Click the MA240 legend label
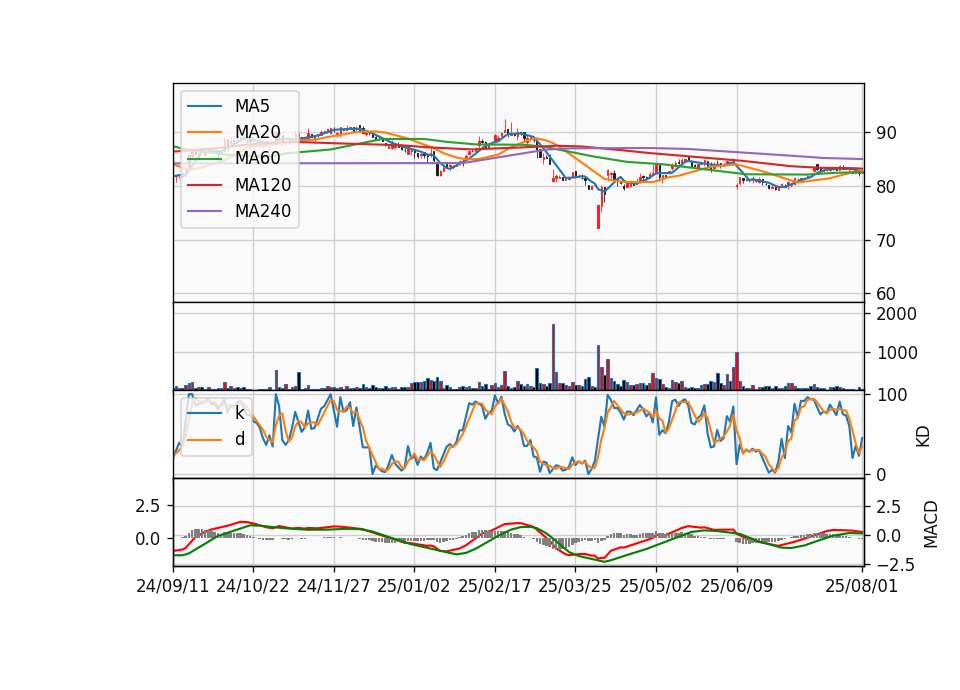960x690 pixels. [x=263, y=211]
